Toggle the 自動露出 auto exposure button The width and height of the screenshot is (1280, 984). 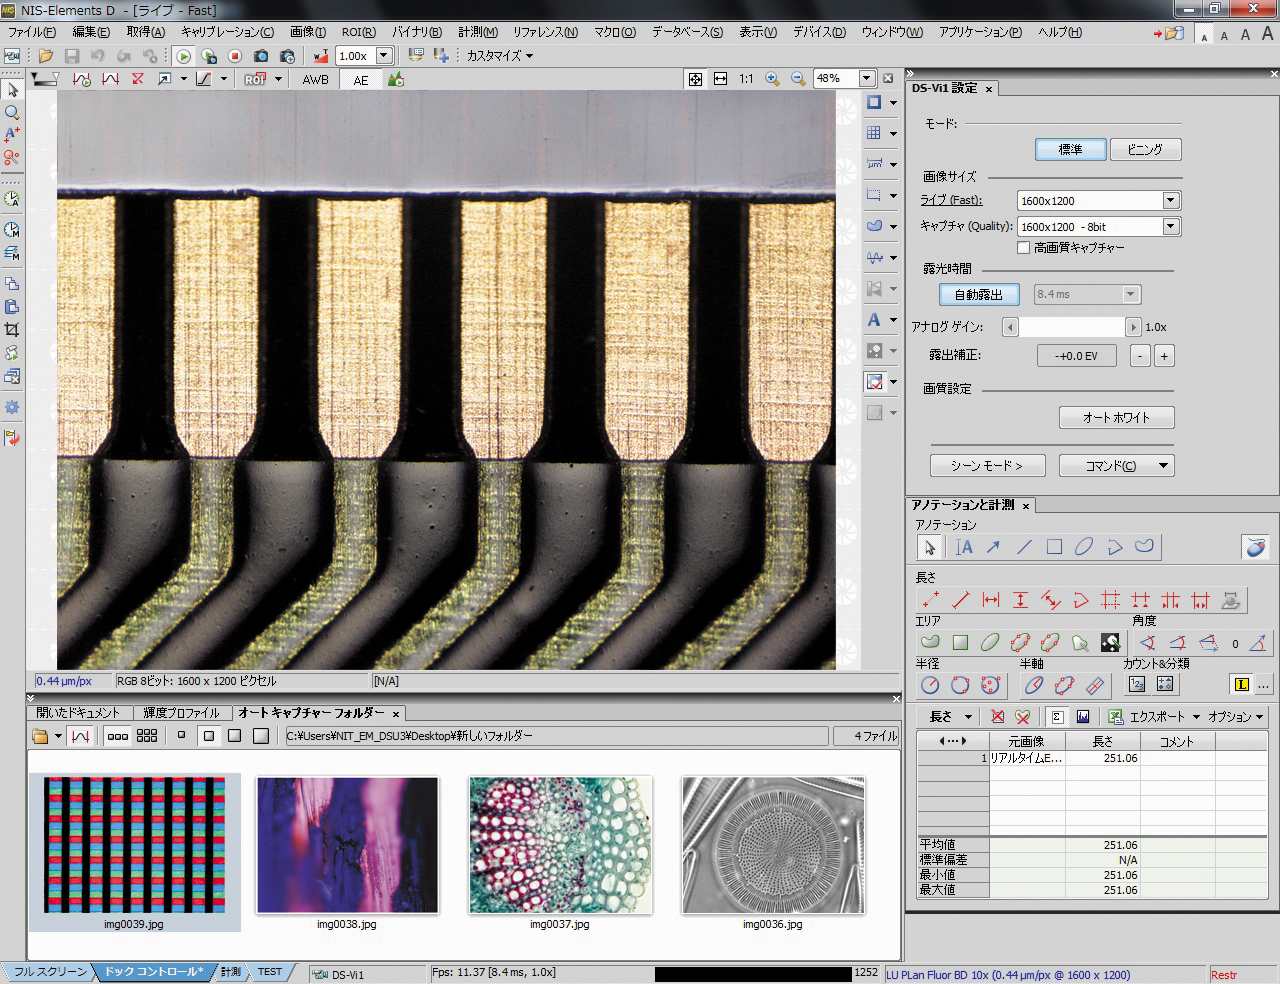pos(978,294)
